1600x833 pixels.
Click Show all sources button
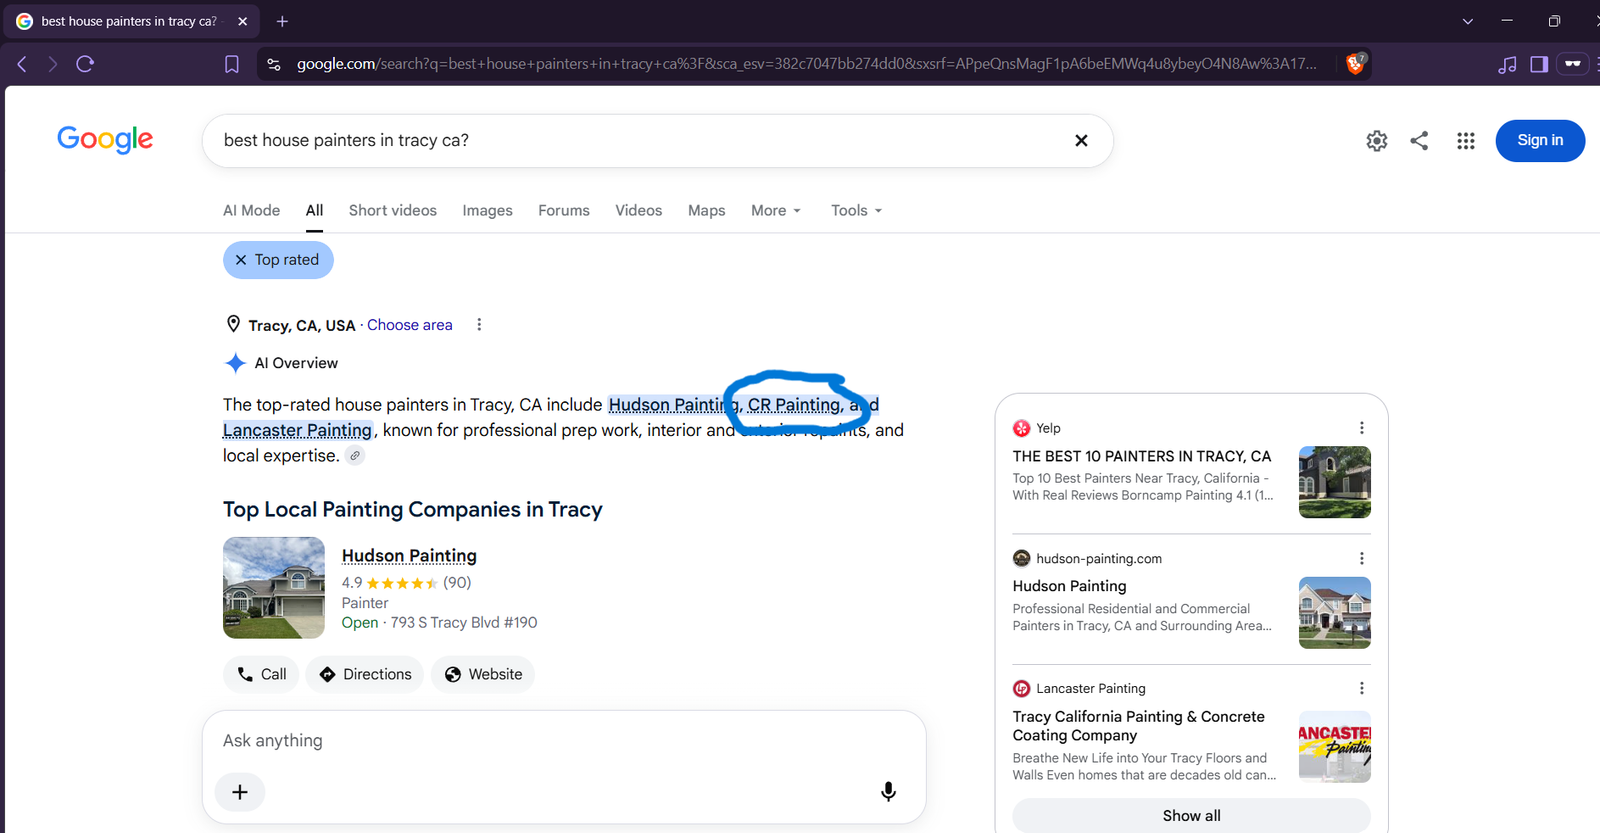[1191, 816]
